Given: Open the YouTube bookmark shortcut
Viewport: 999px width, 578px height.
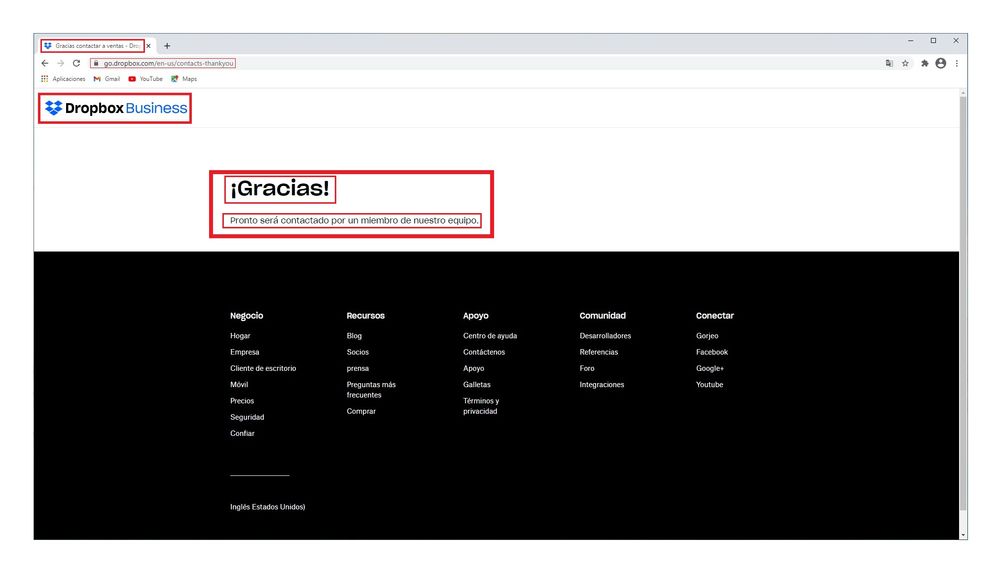Looking at the screenshot, I should [145, 78].
